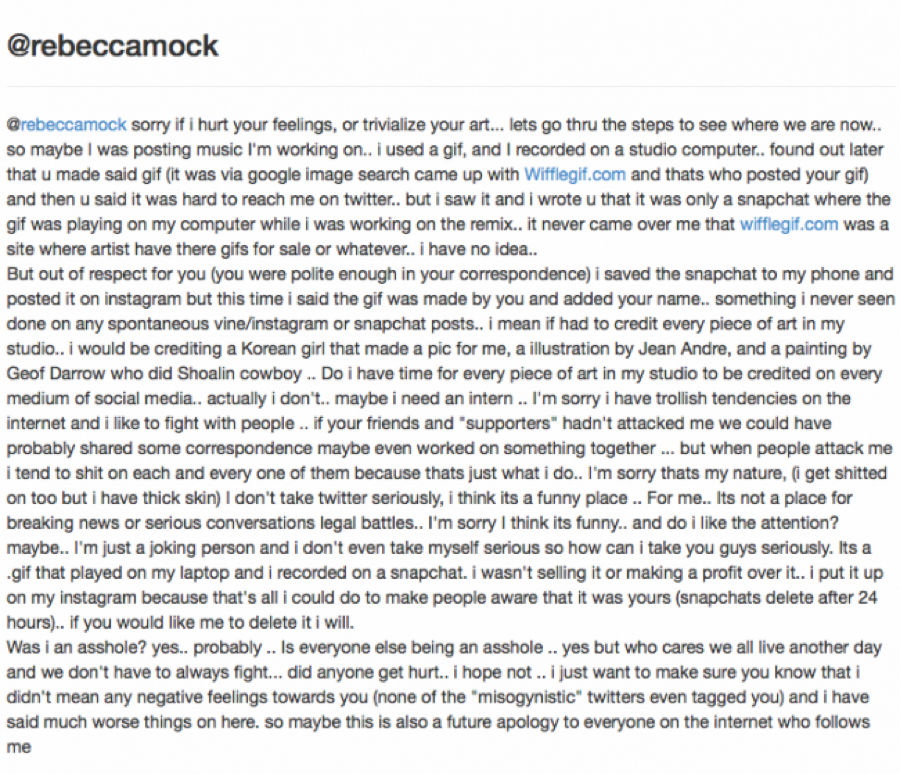Click the @rebeccamock page heading
This screenshot has height=774, width=900.
click(x=112, y=45)
